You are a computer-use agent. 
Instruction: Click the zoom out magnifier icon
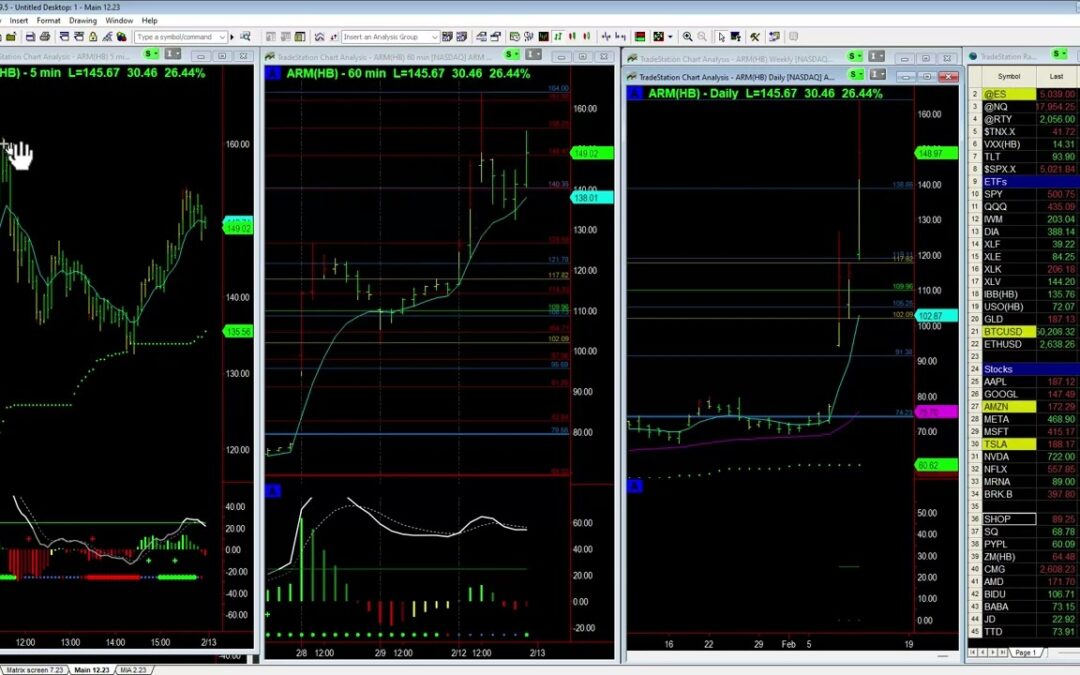[x=703, y=37]
